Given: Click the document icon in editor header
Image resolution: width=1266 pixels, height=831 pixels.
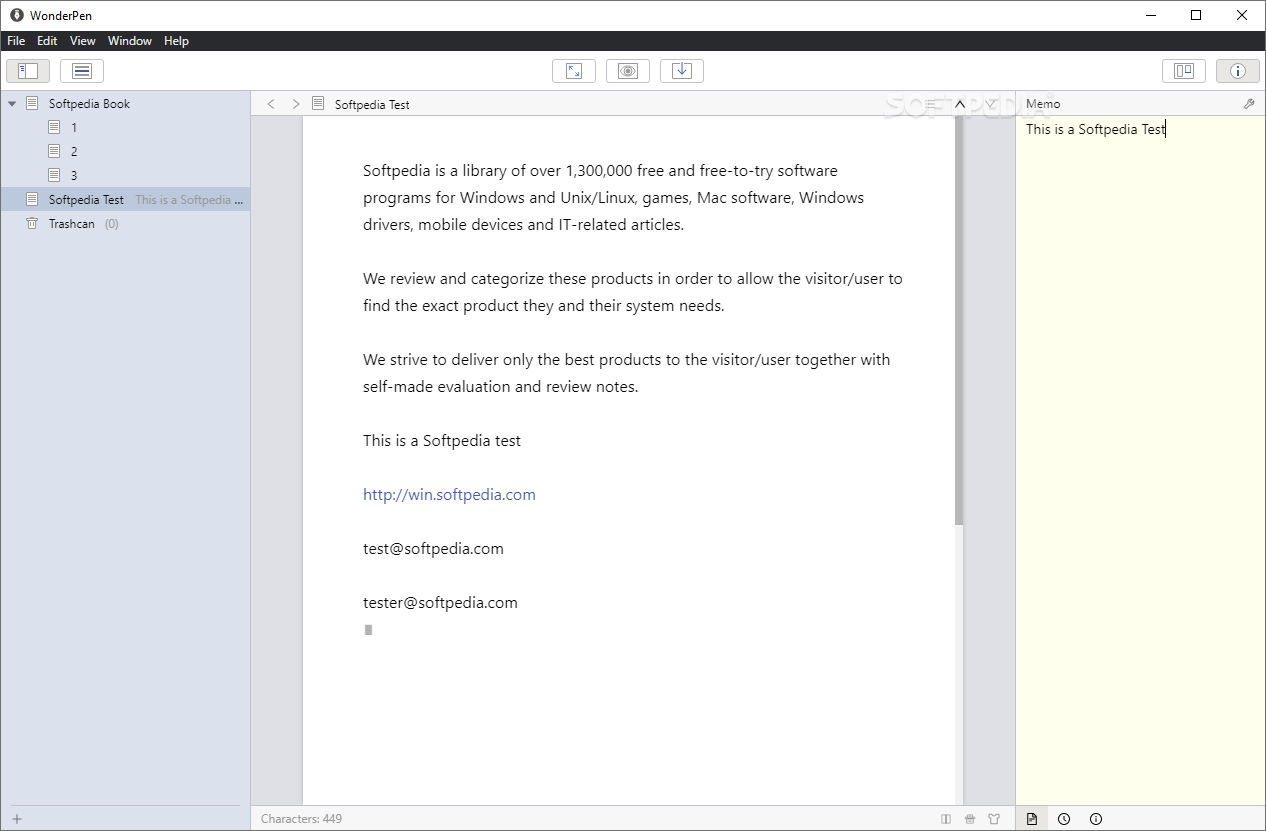Looking at the screenshot, I should click(318, 103).
